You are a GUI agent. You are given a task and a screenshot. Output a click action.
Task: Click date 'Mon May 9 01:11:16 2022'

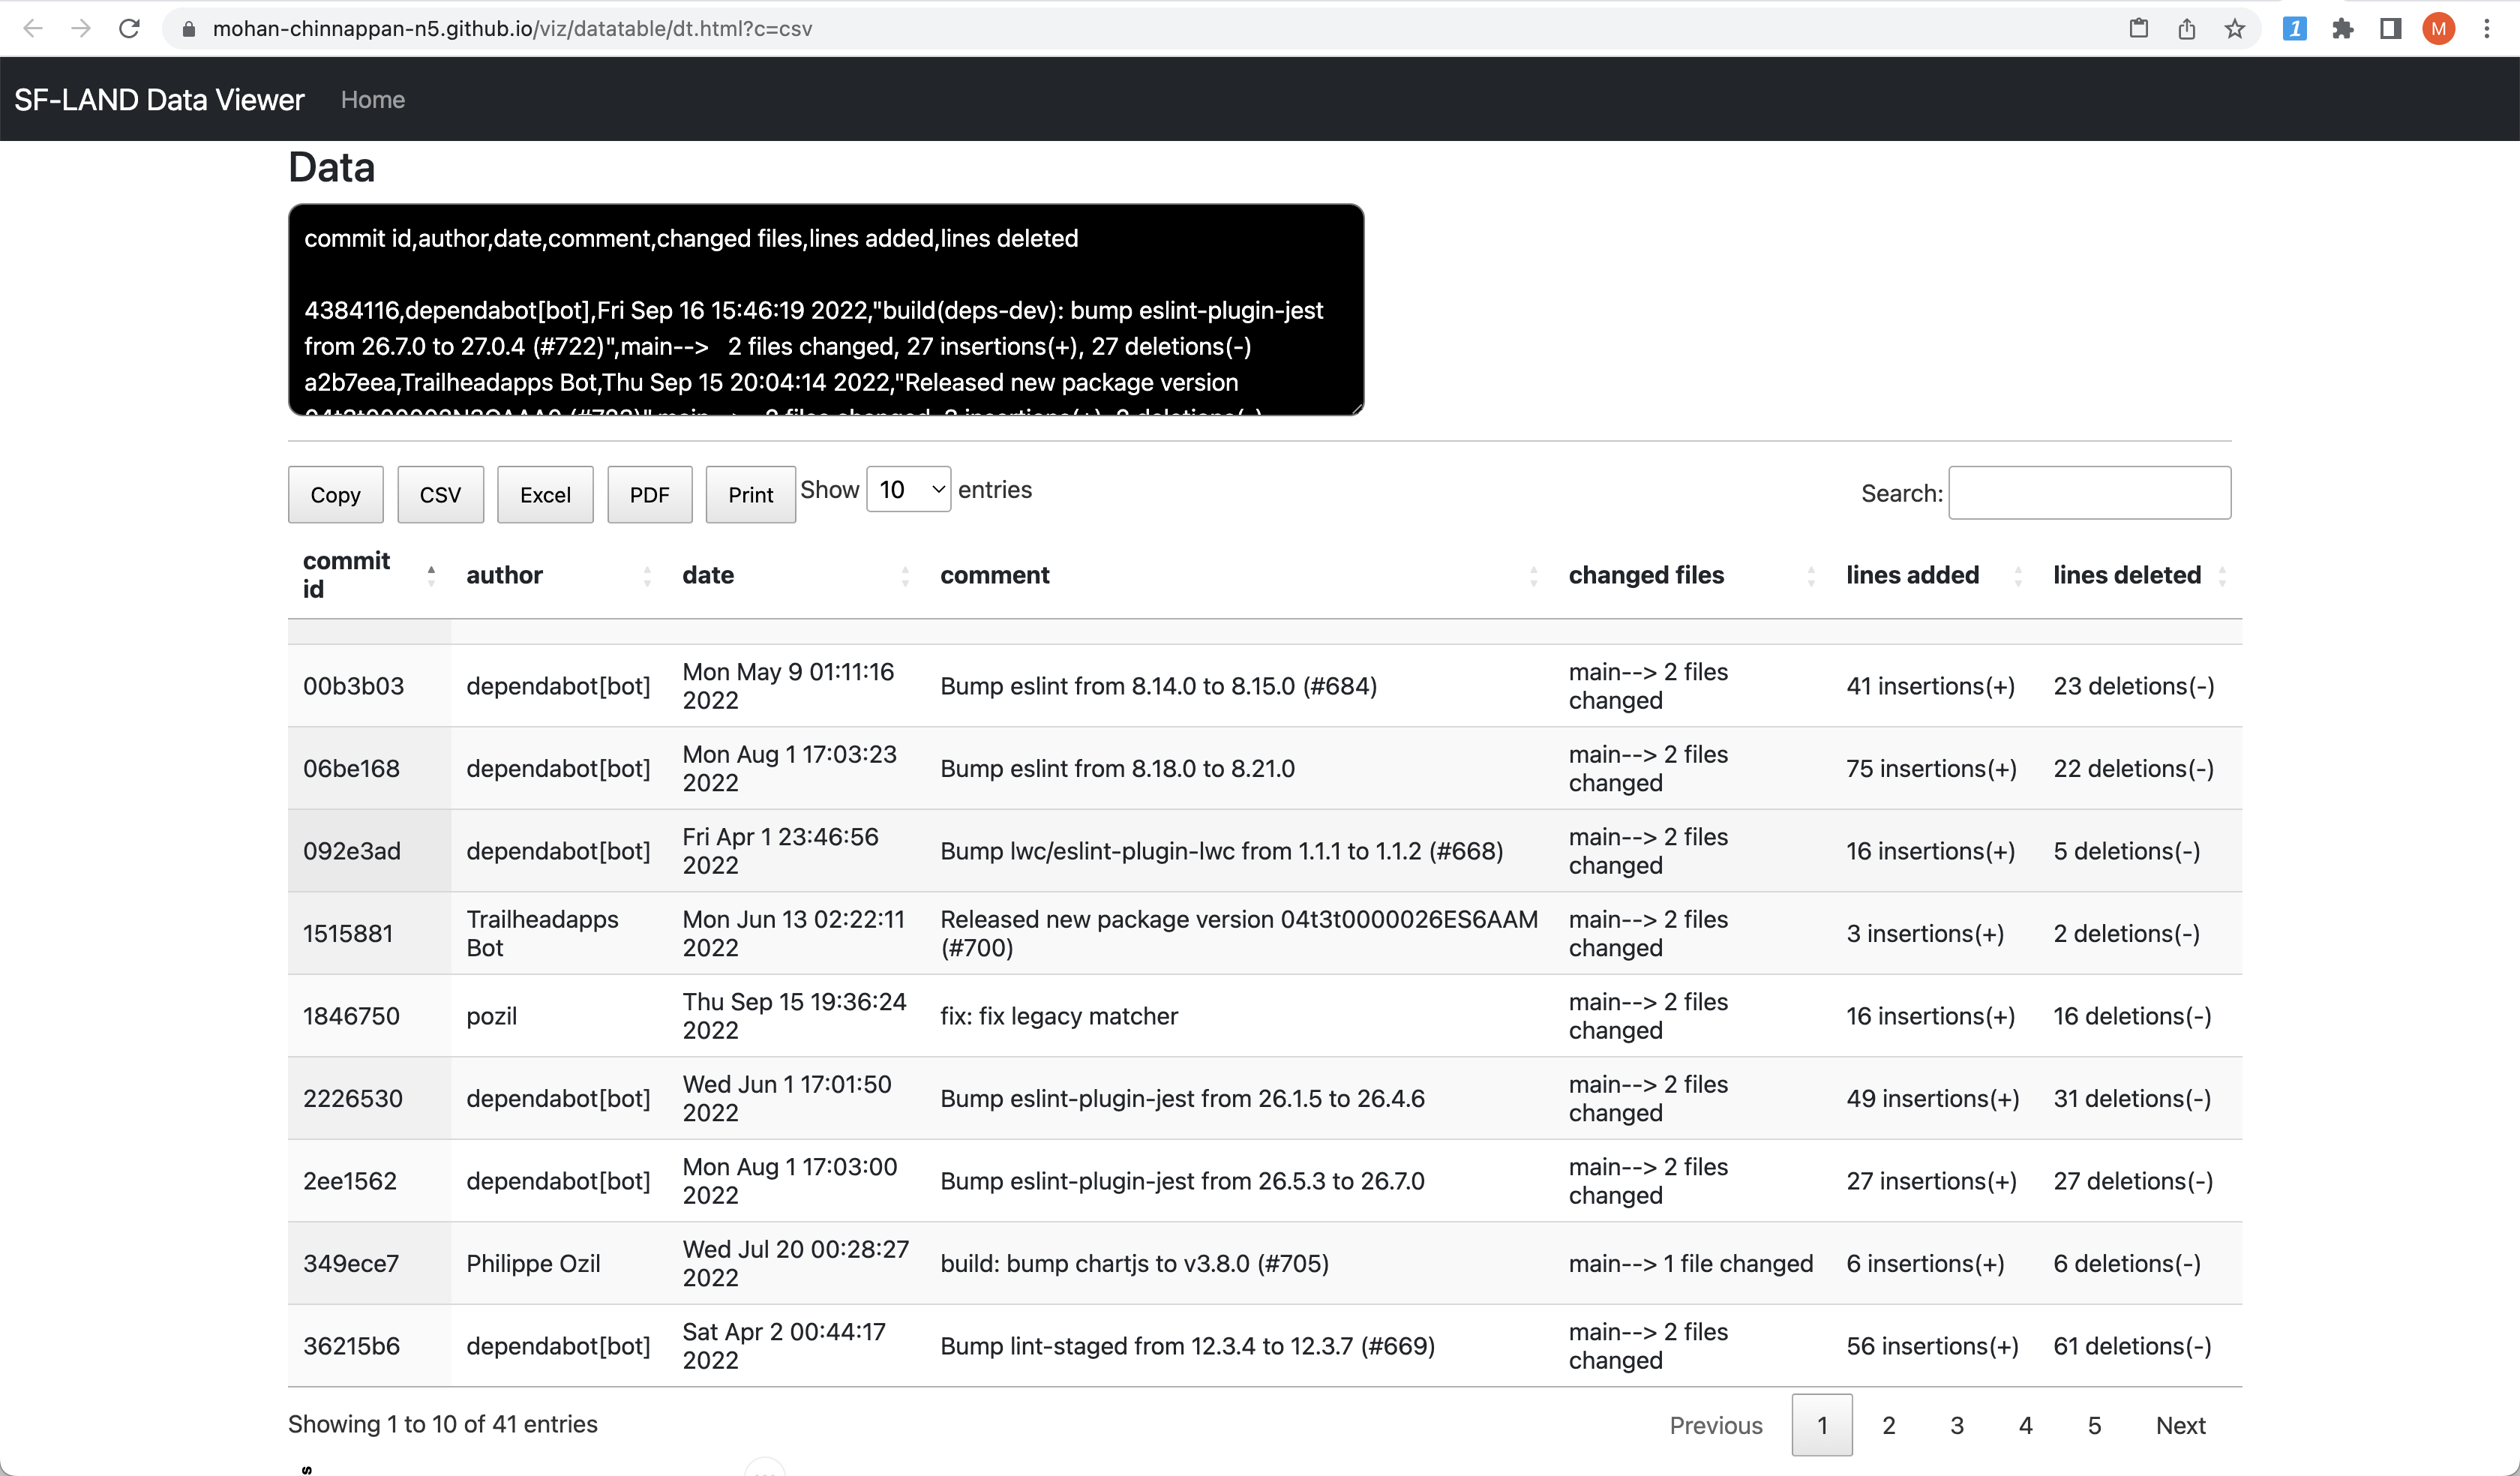click(x=788, y=686)
